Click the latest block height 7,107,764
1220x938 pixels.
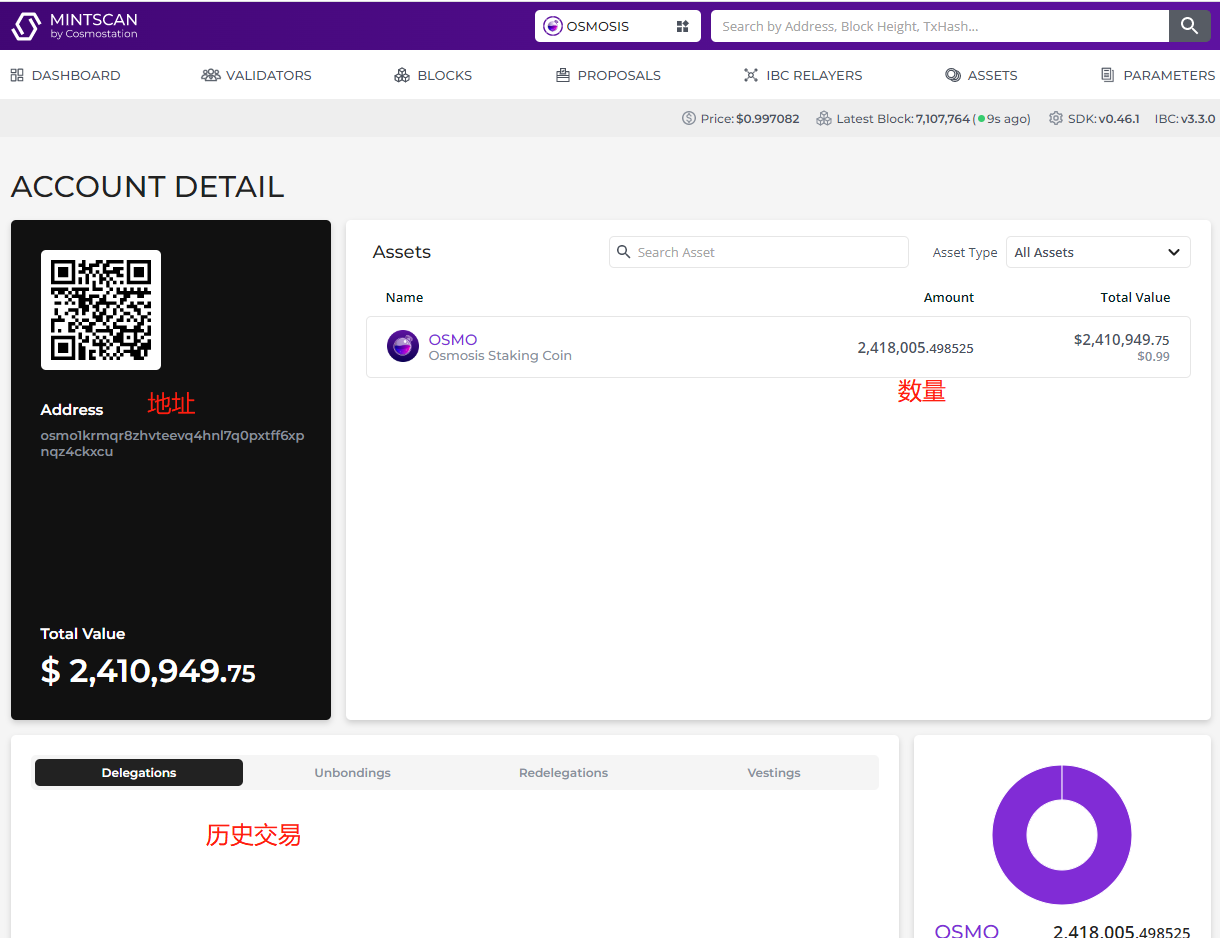click(x=942, y=119)
